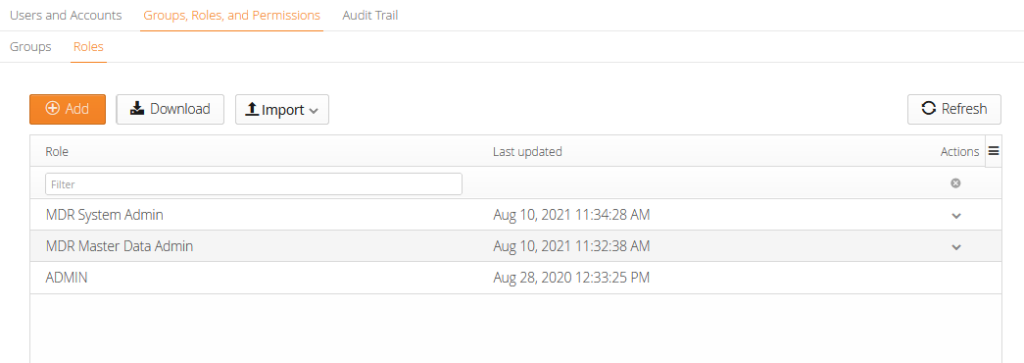Focus the Role filter input field
The image size is (1024, 363).
253,184
